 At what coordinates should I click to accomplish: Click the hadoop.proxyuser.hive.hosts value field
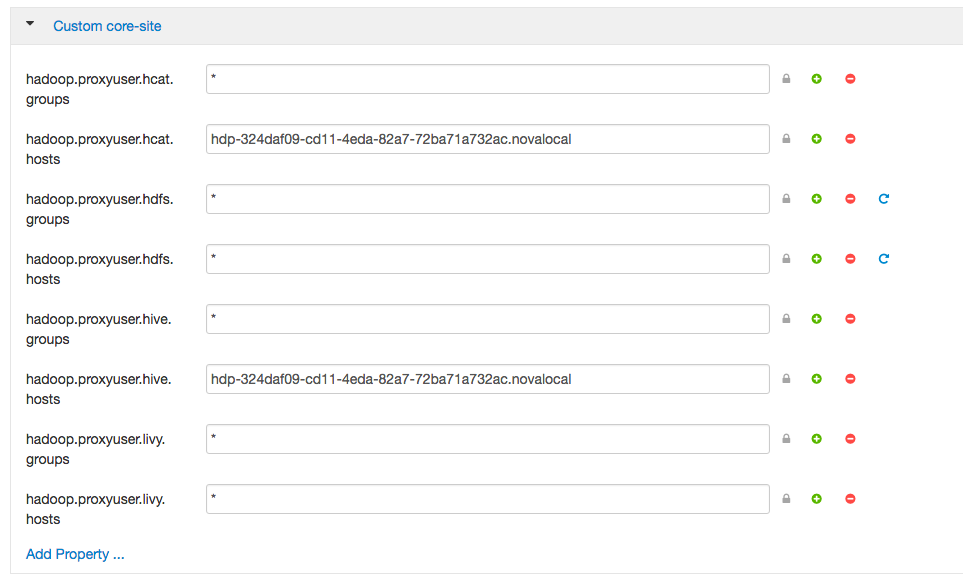(487, 379)
